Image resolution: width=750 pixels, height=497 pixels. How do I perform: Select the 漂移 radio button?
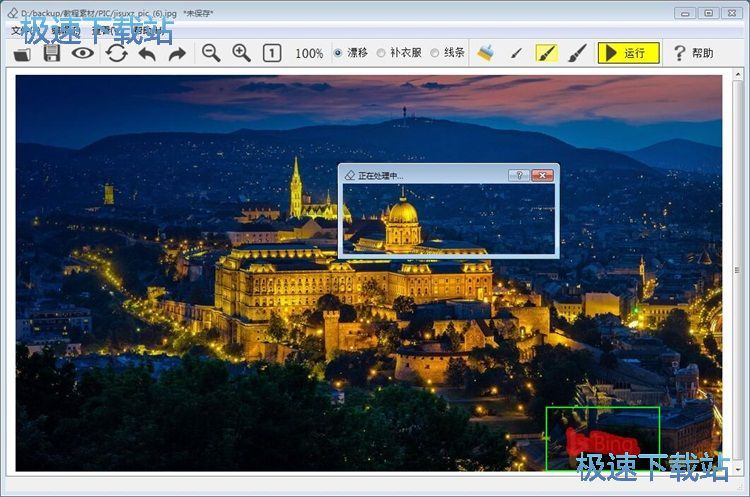click(x=338, y=53)
